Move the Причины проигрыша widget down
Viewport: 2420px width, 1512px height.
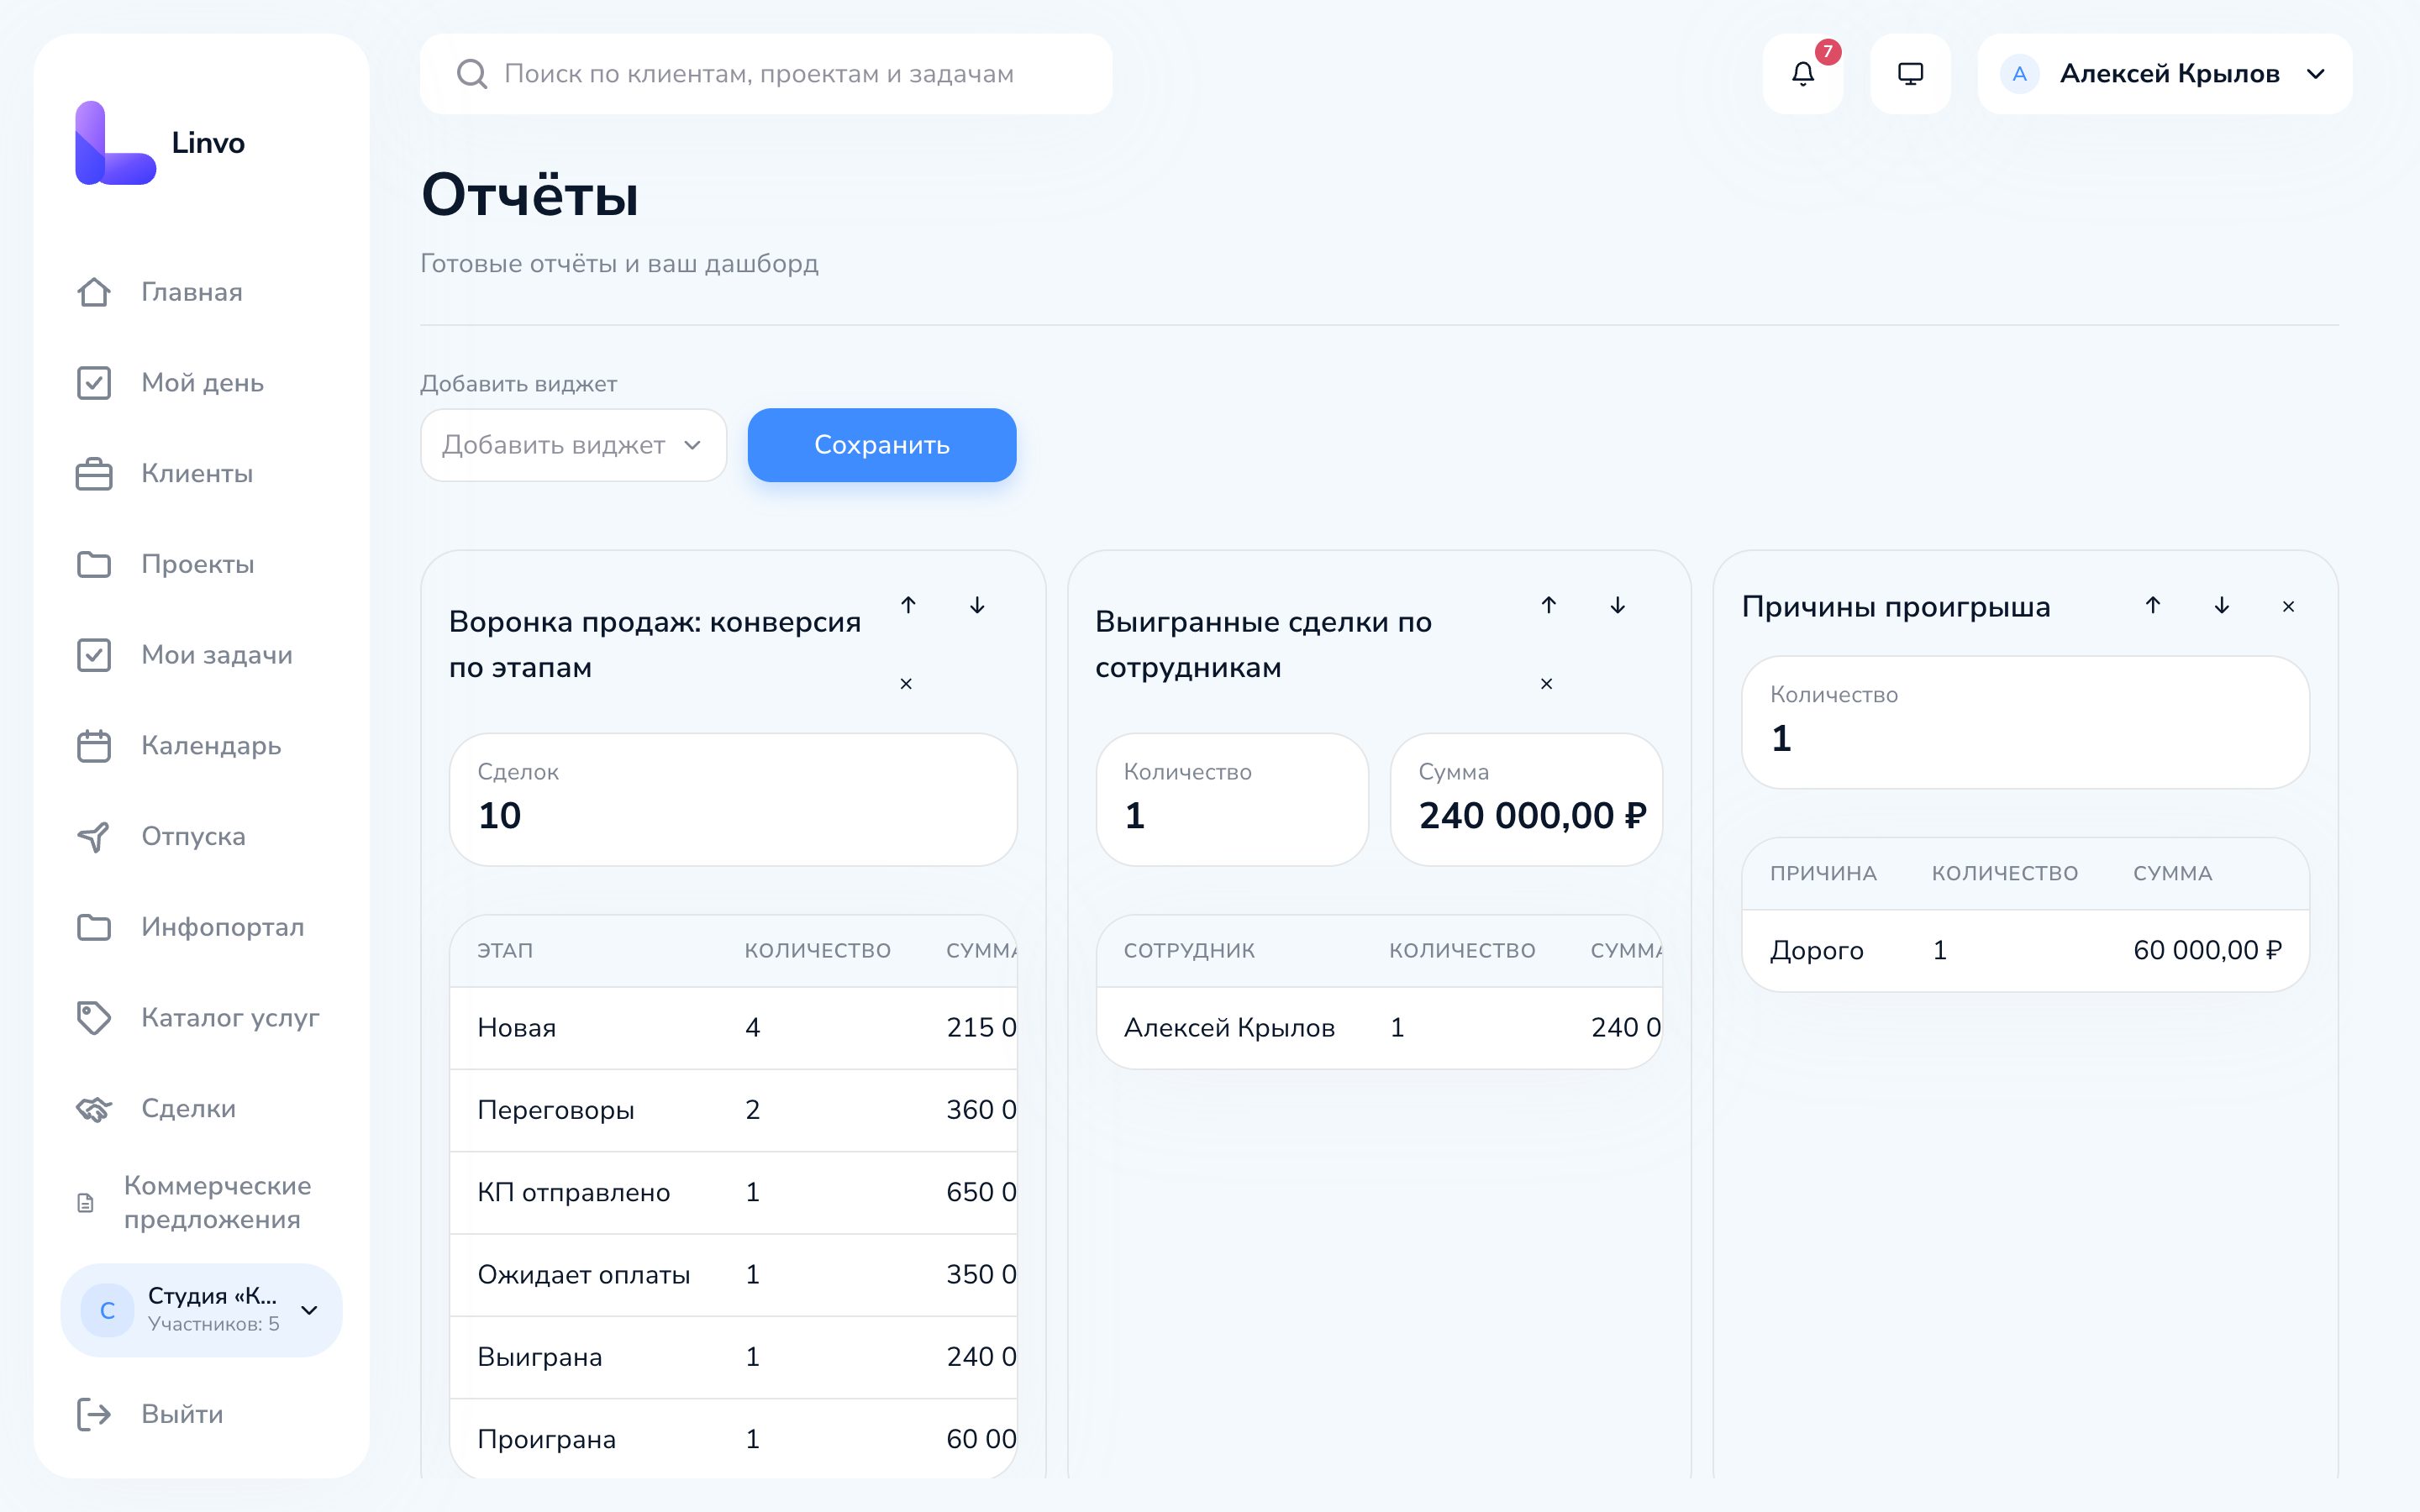click(x=2221, y=605)
